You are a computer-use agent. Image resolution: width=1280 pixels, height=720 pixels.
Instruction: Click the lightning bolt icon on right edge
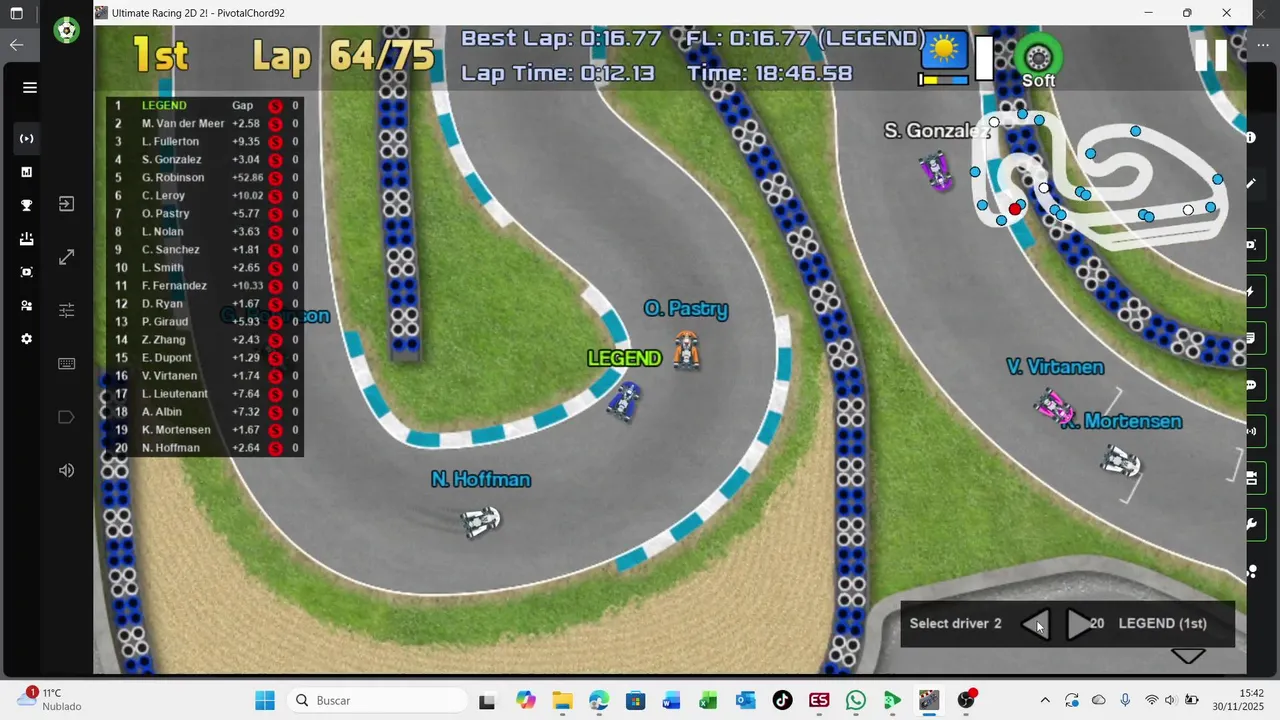coord(1251,291)
